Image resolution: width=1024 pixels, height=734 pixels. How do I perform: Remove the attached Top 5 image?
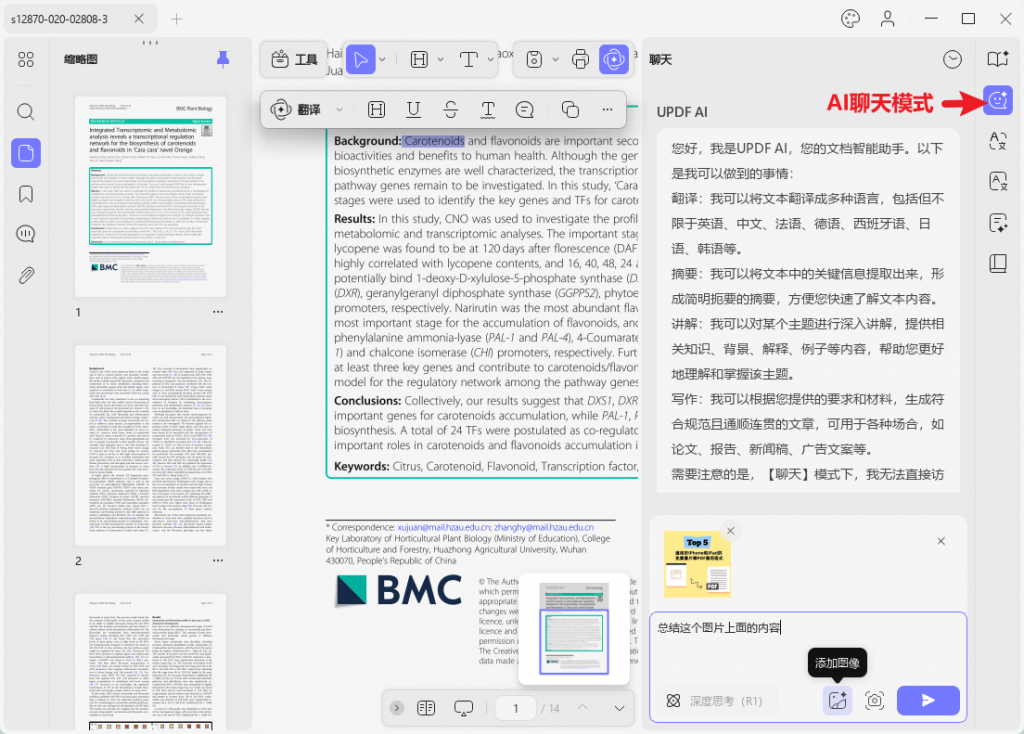(x=731, y=530)
